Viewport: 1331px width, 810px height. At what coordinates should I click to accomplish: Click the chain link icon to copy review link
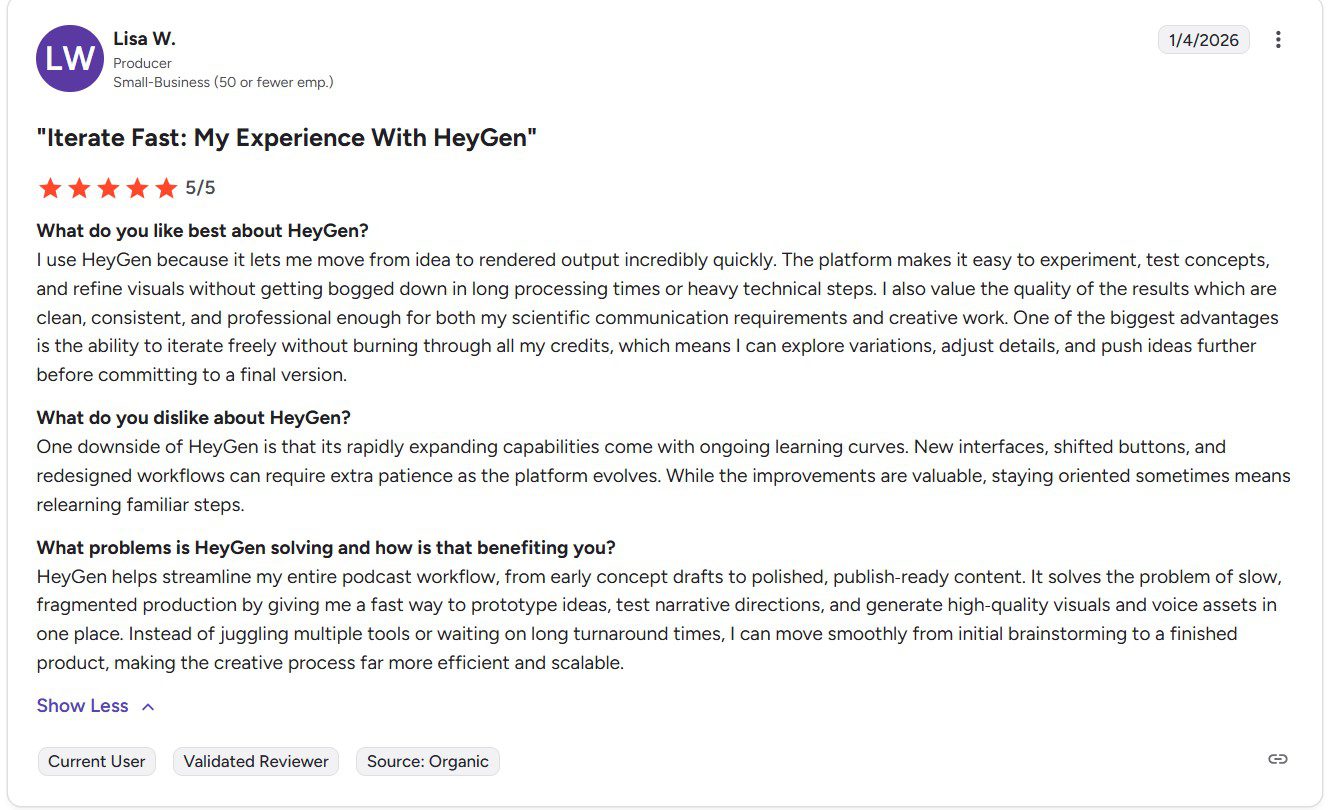pos(1277,759)
